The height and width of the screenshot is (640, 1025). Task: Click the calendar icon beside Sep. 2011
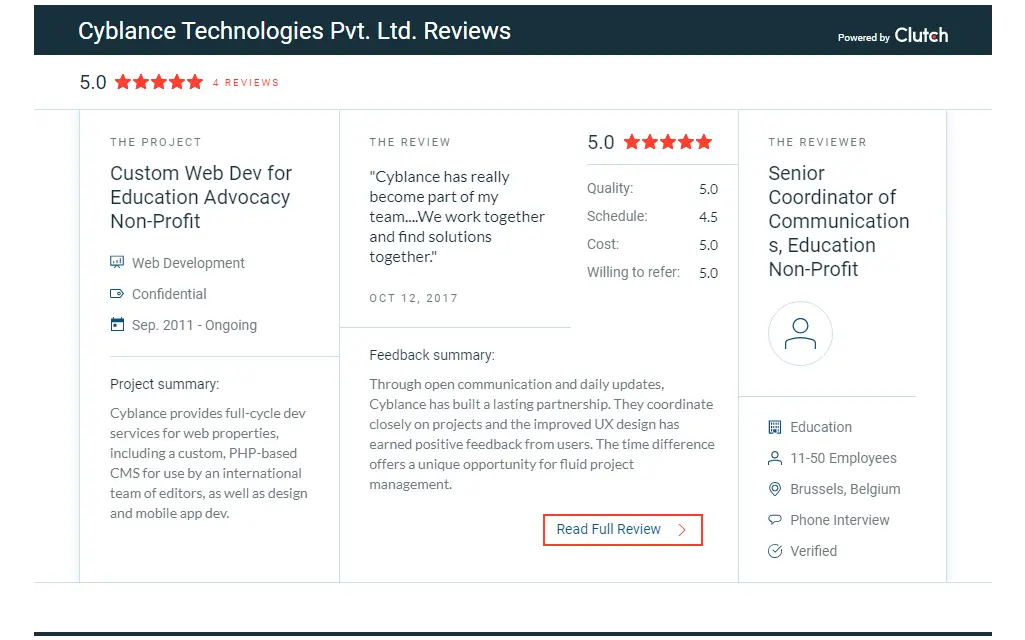[117, 324]
